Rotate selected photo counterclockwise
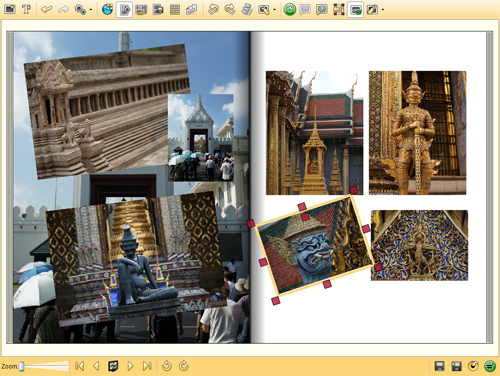The image size is (500, 376). pos(167,366)
